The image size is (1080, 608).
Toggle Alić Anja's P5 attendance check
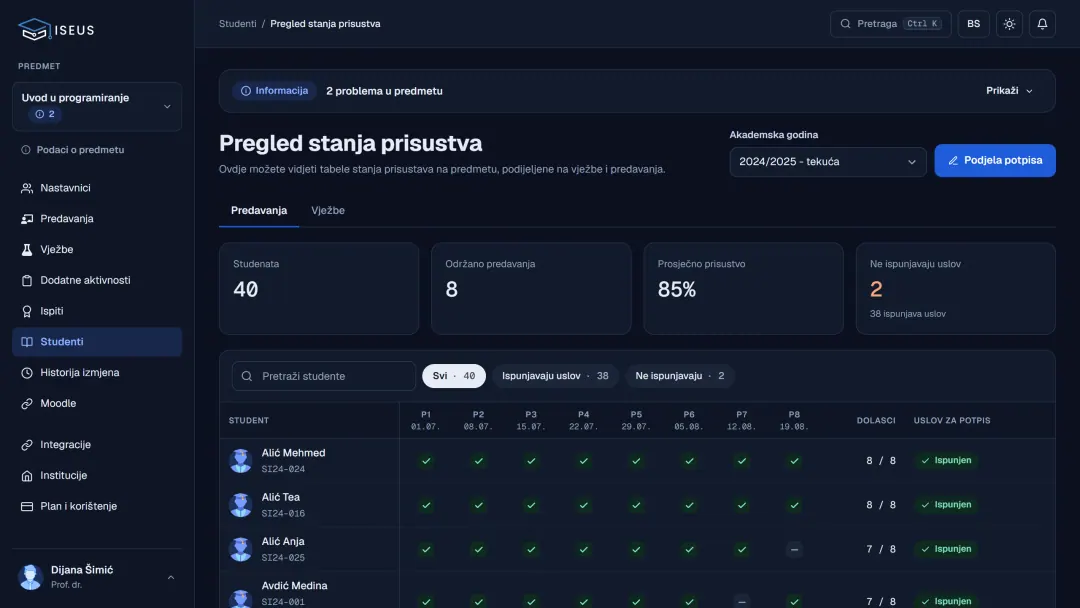[636, 549]
